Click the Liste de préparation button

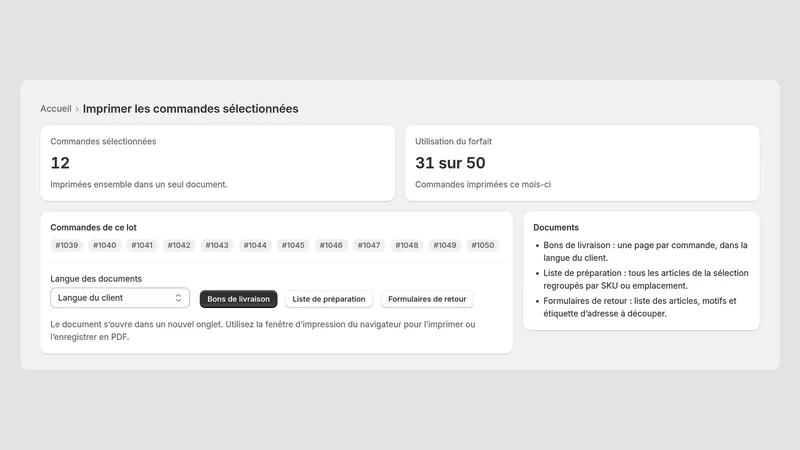(x=329, y=299)
